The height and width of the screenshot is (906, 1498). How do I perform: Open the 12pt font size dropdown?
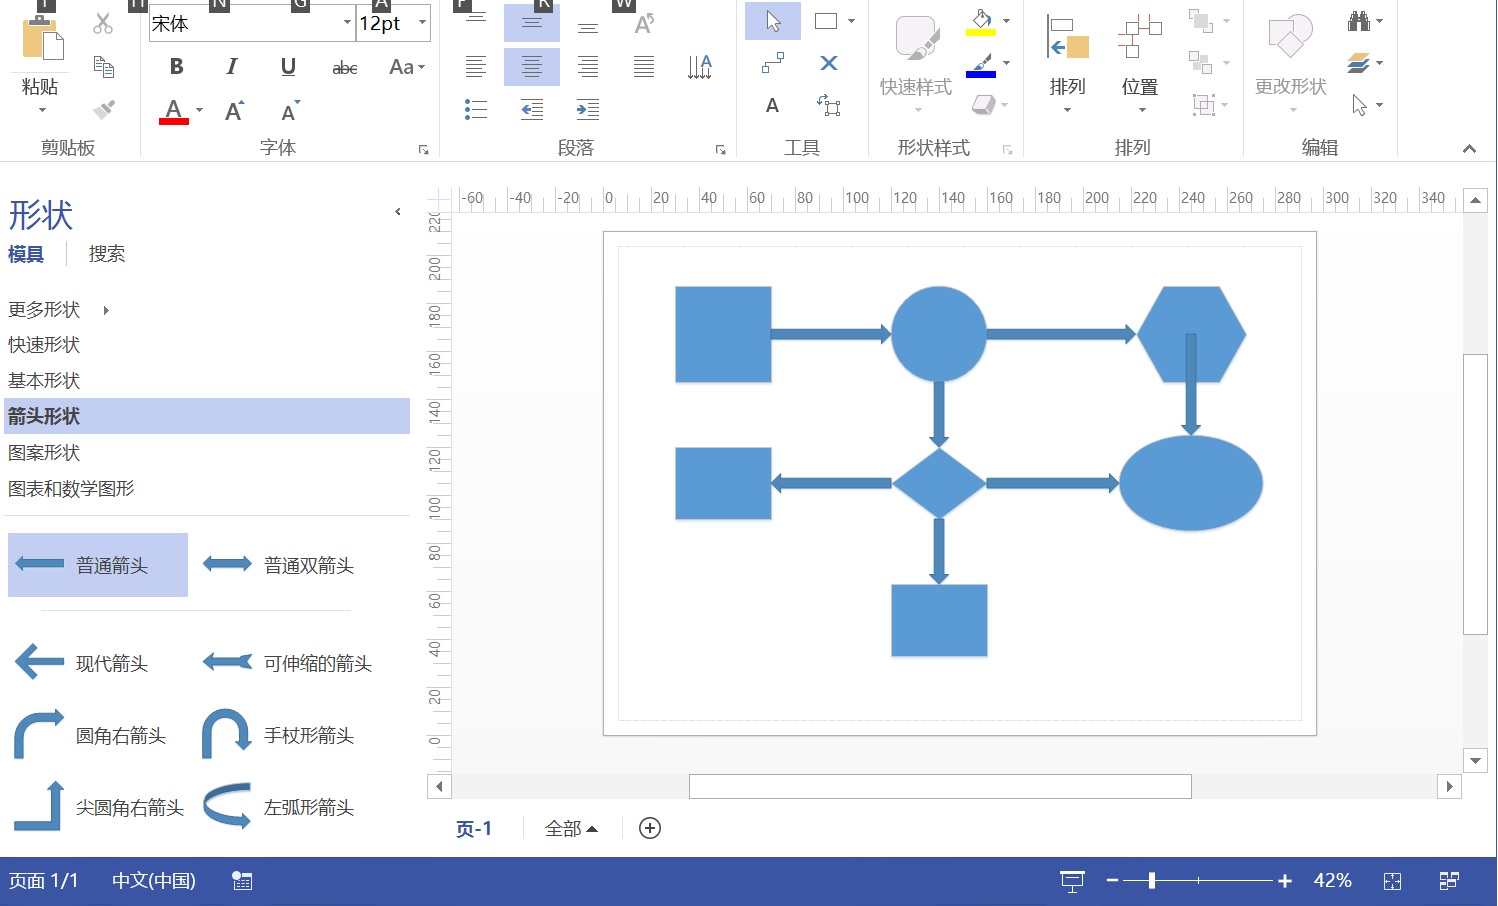[422, 23]
